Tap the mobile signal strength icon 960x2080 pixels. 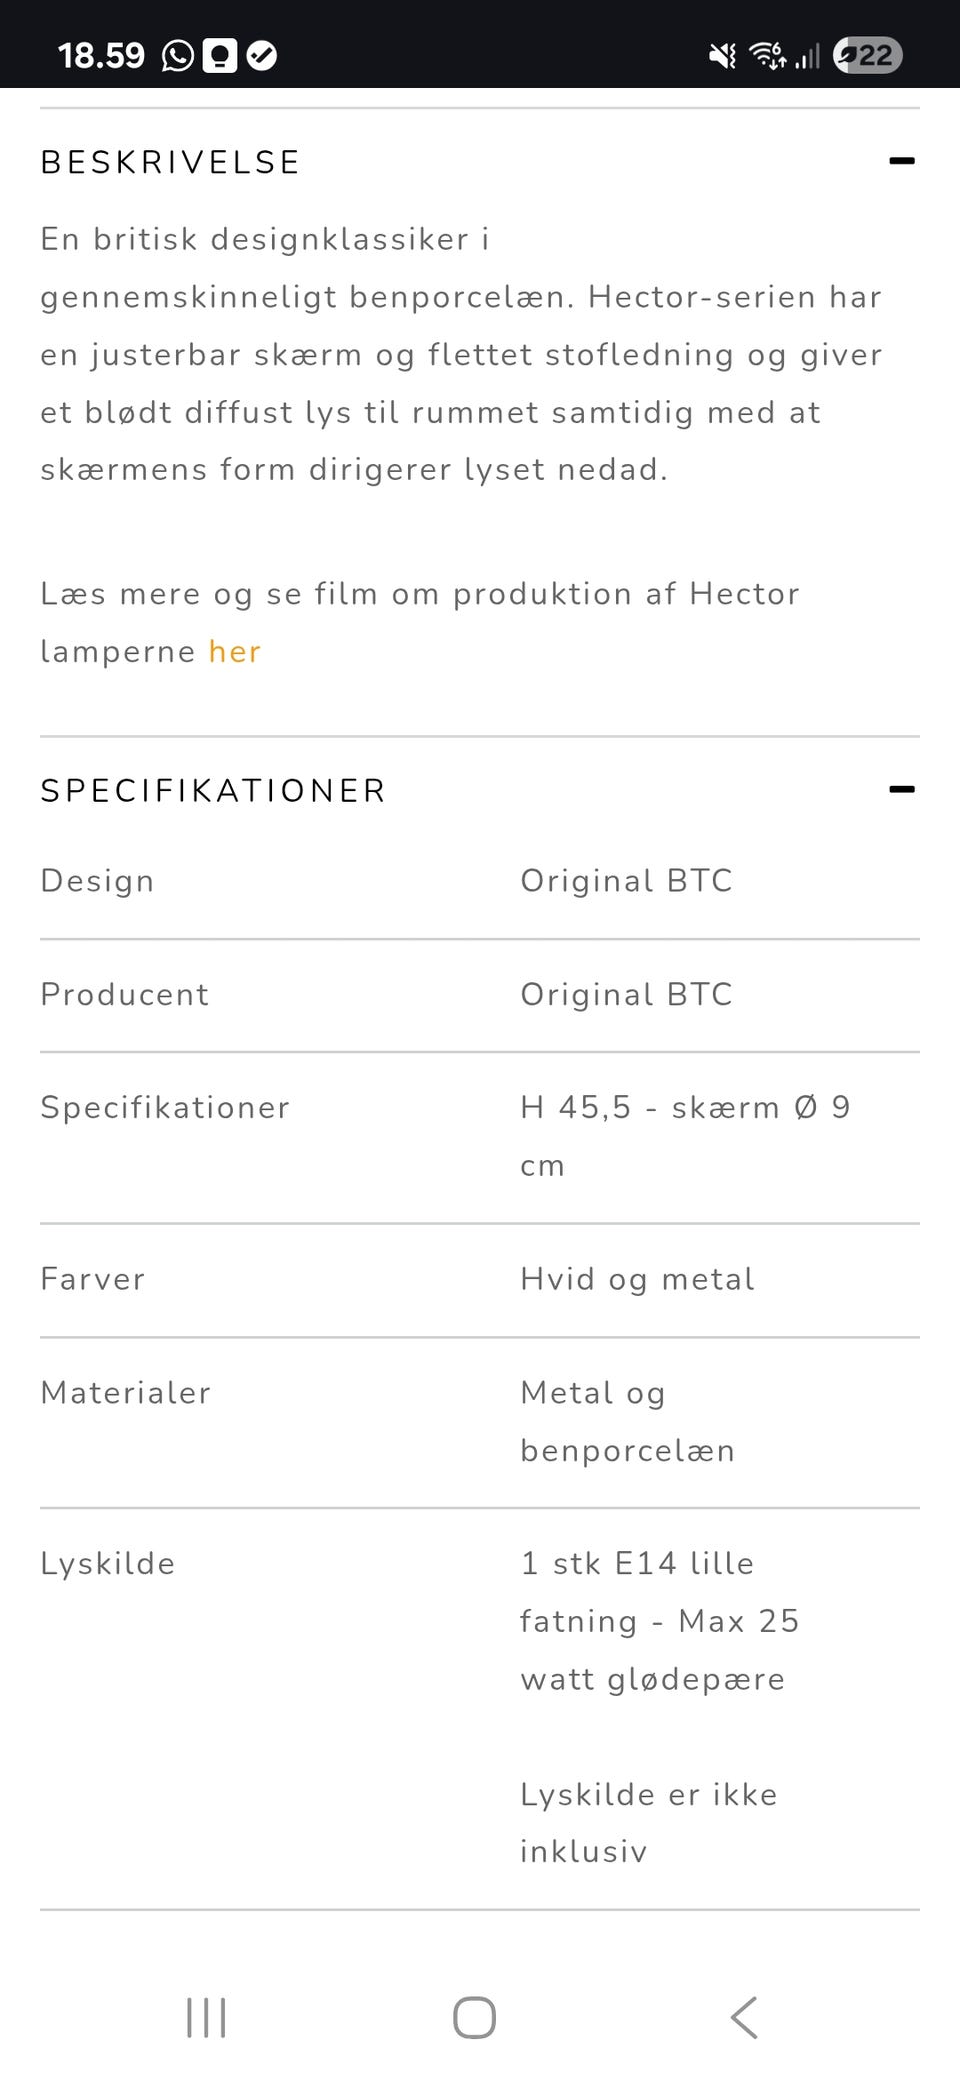[x=807, y=56]
